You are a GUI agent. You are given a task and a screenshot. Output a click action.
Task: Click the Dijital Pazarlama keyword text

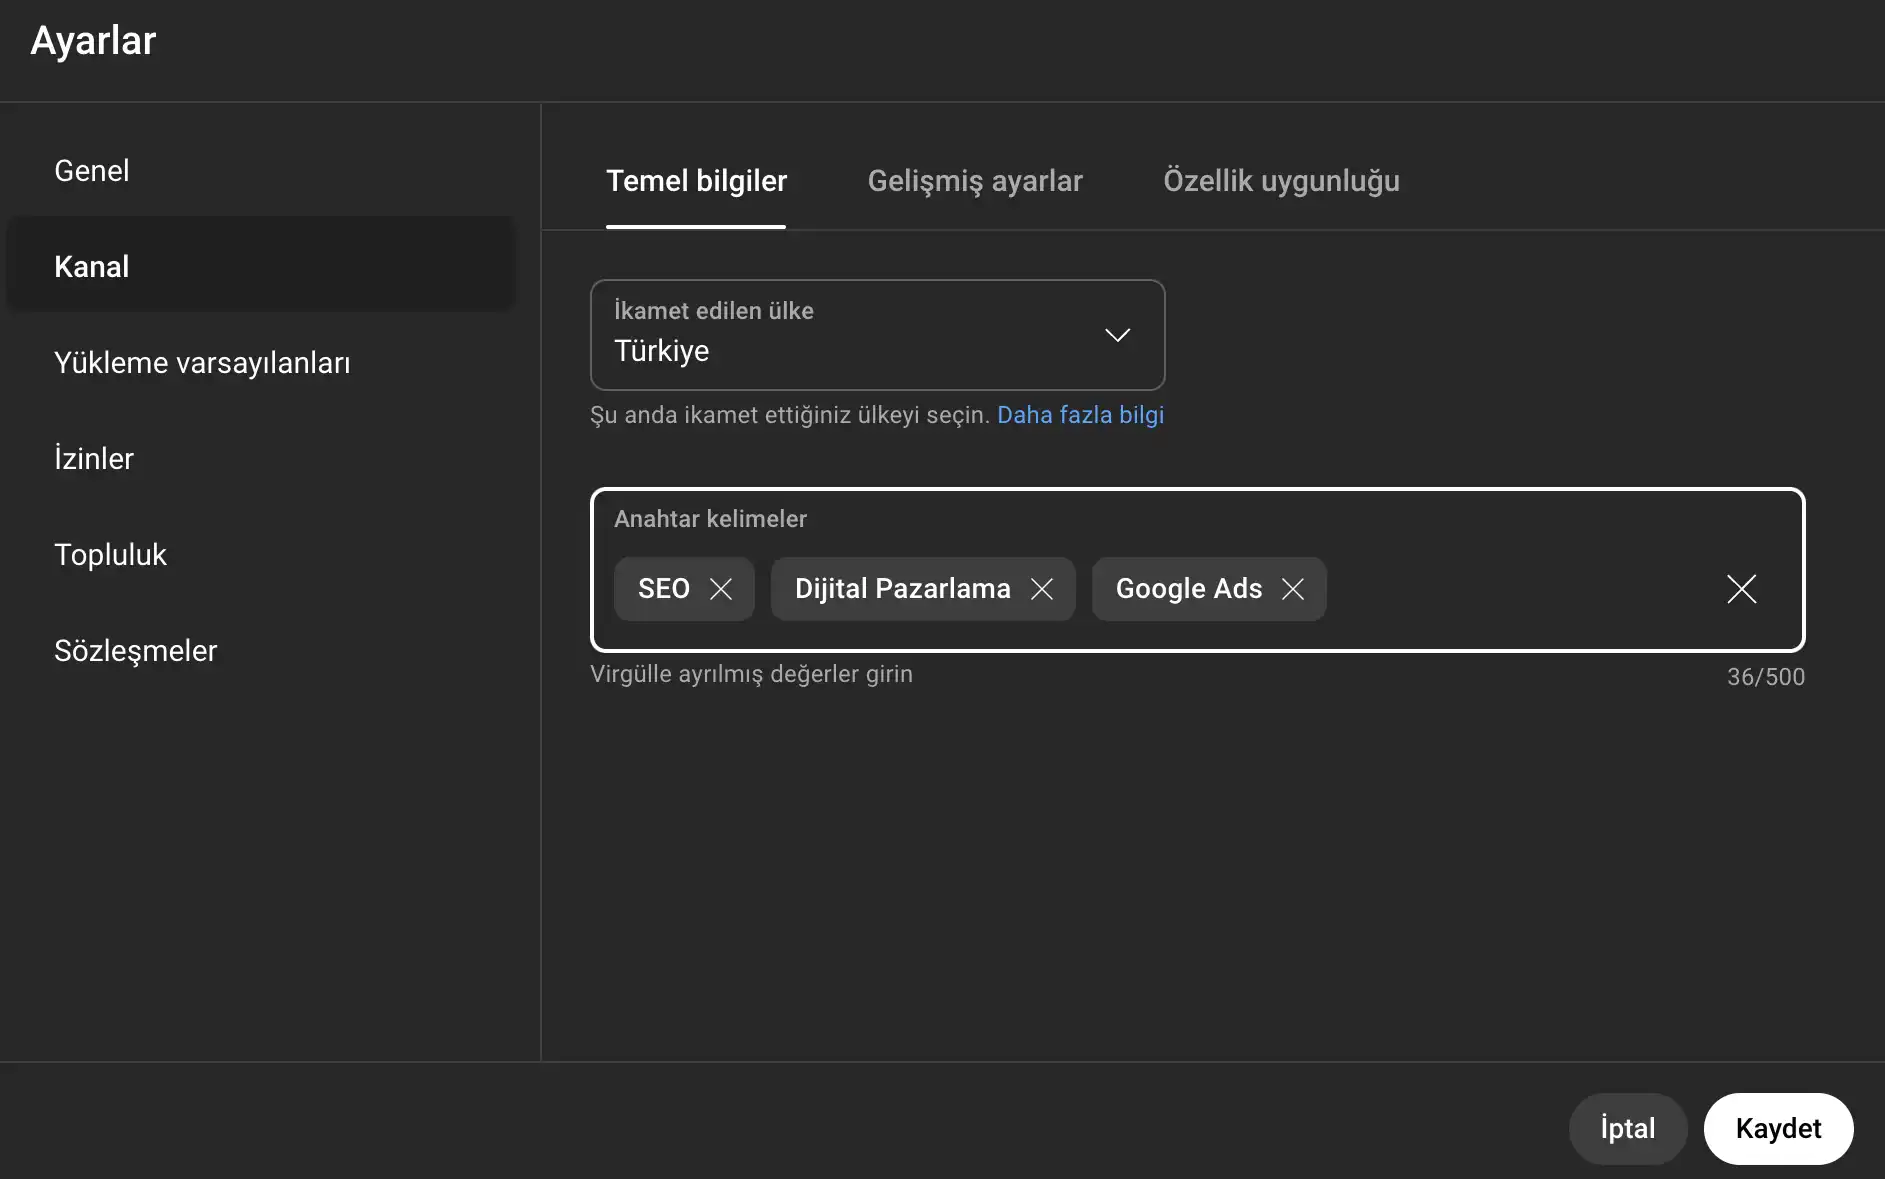point(902,589)
